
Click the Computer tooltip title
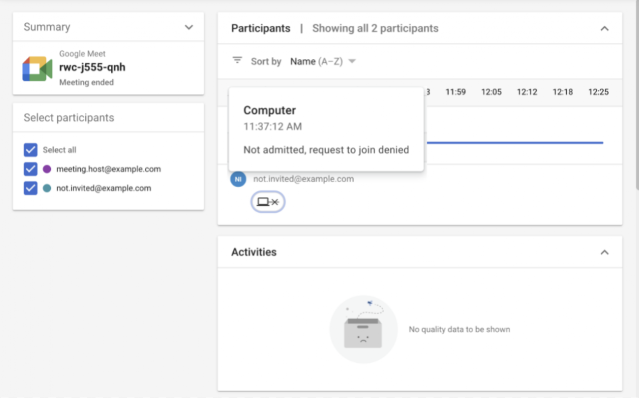(x=269, y=110)
